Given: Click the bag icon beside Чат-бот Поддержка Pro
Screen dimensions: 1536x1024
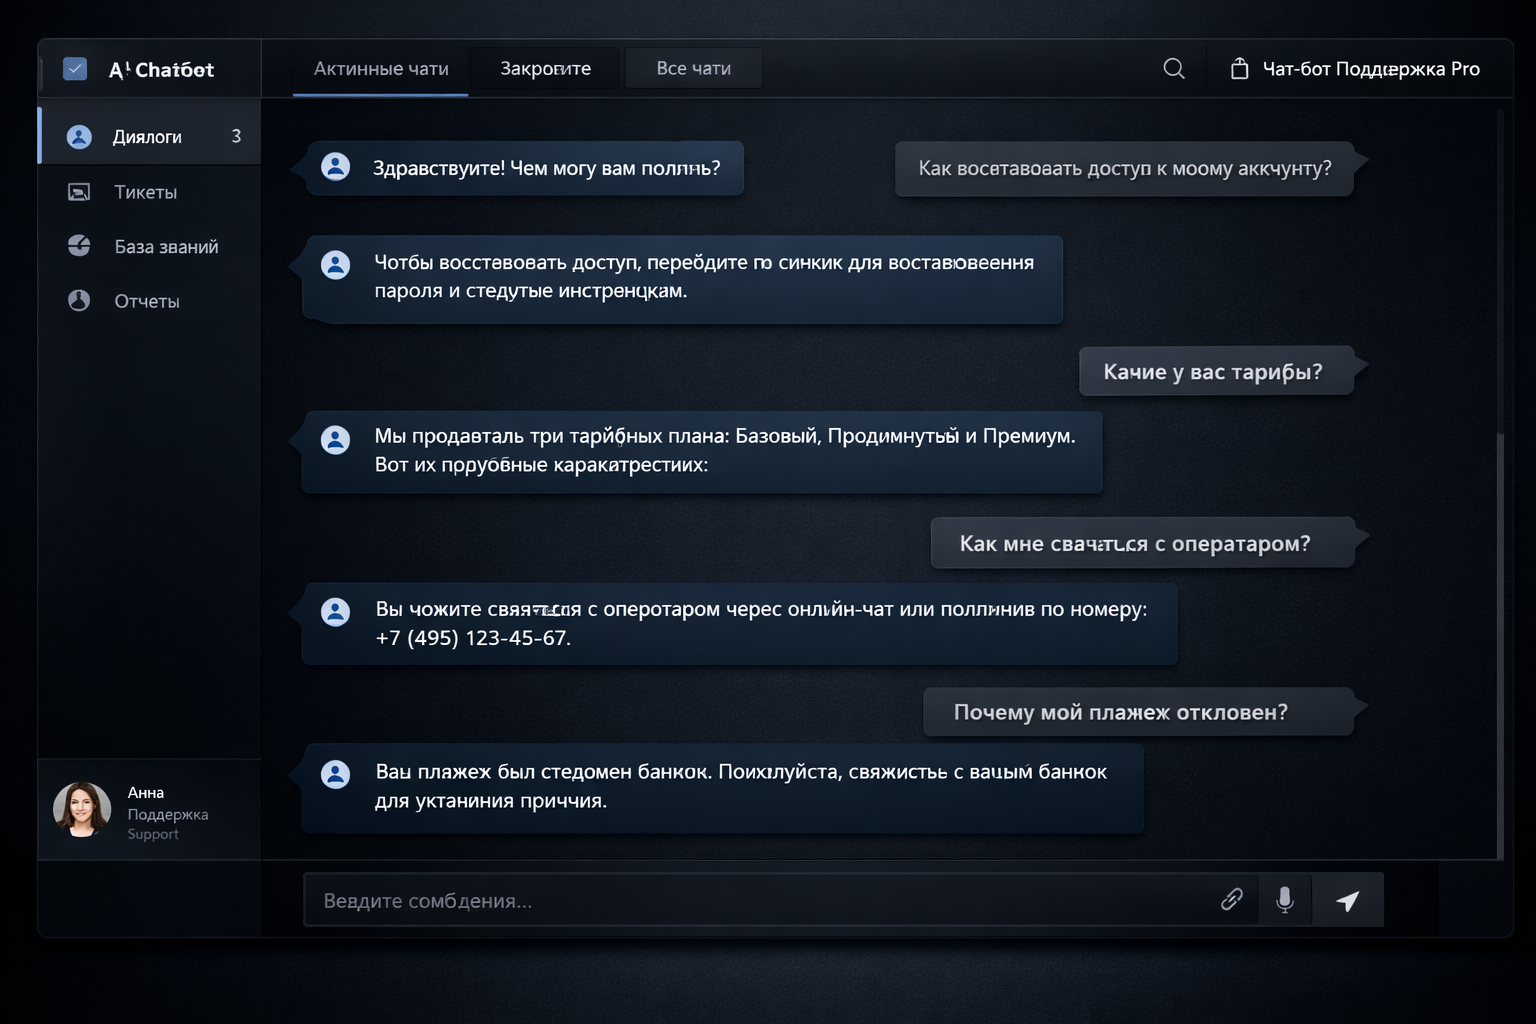Looking at the screenshot, I should click(x=1239, y=69).
